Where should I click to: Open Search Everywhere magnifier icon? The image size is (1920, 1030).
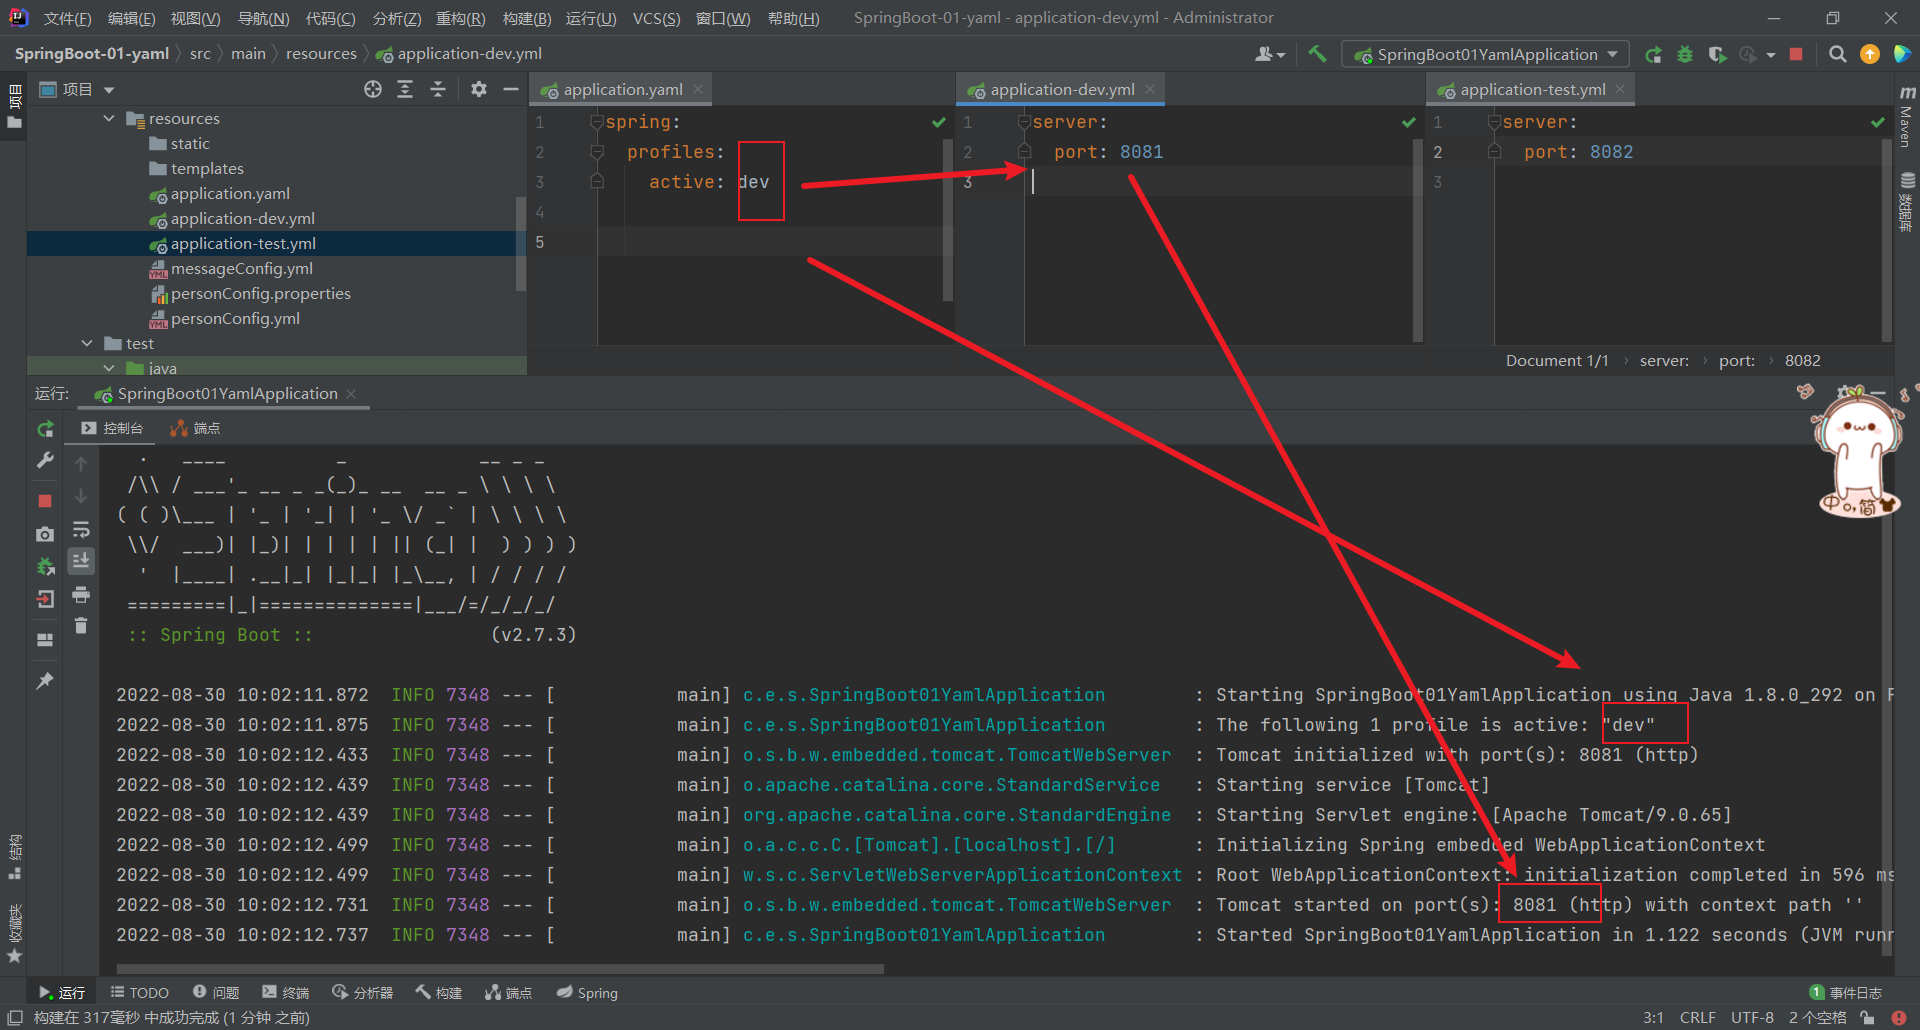[1837, 54]
